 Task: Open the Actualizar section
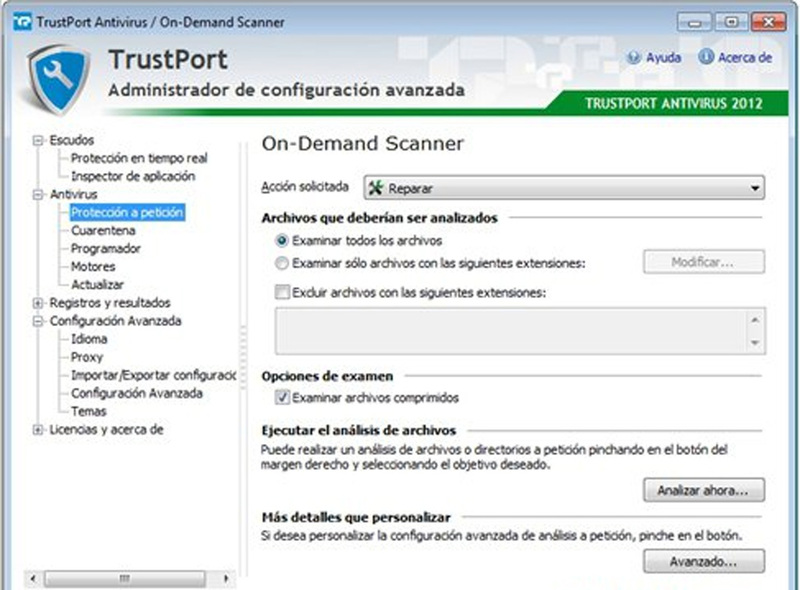[97, 284]
